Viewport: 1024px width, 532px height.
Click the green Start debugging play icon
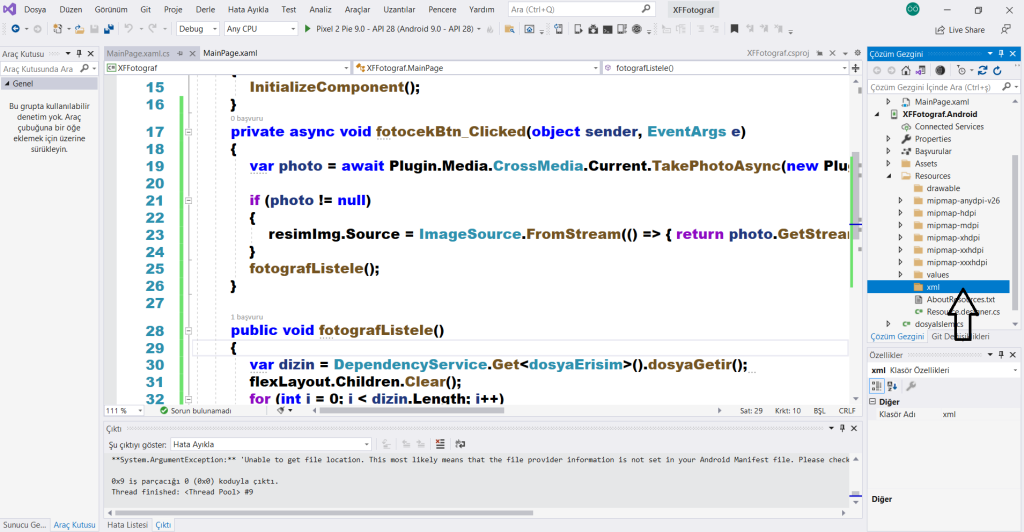[x=308, y=29]
